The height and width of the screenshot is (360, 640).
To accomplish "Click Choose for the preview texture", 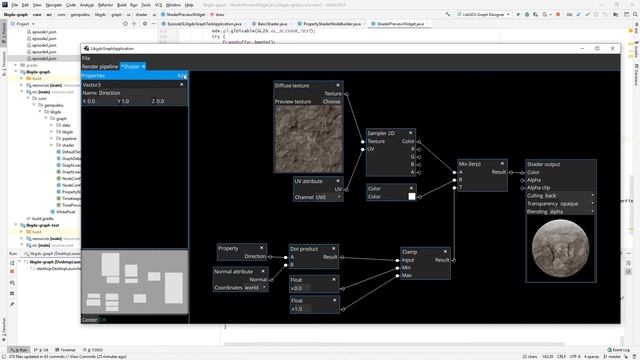I will pyautogui.click(x=332, y=102).
